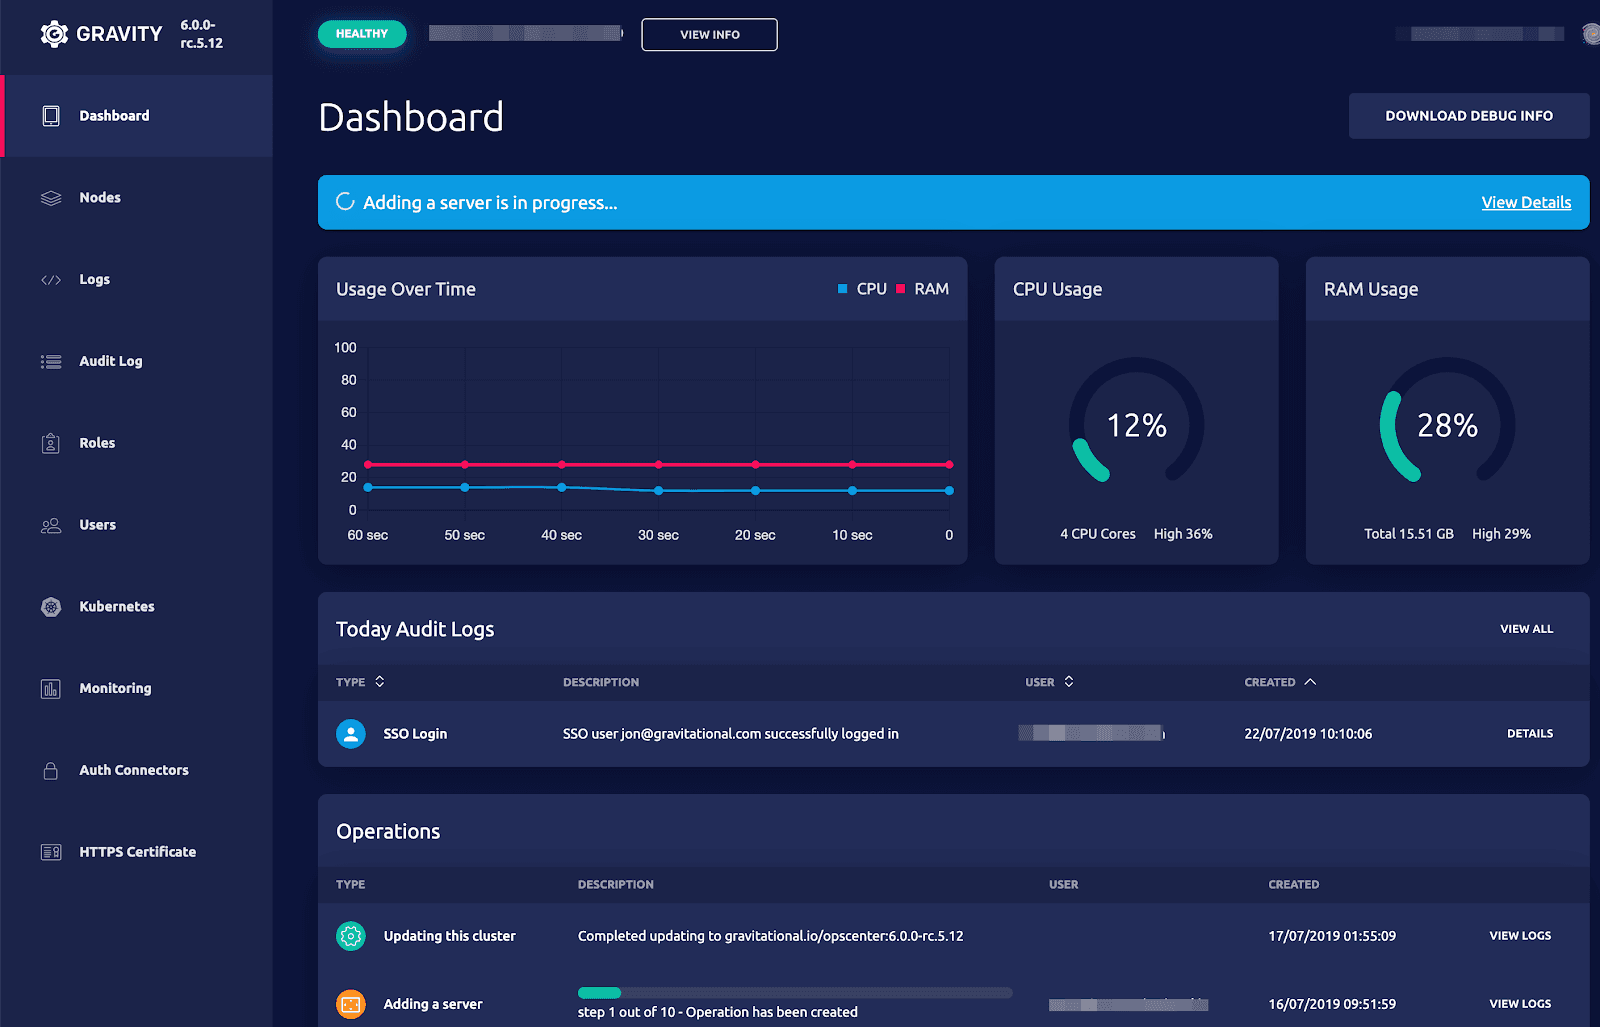The image size is (1600, 1027).
Task: Open the HTTPS Certificate page
Action: [137, 851]
